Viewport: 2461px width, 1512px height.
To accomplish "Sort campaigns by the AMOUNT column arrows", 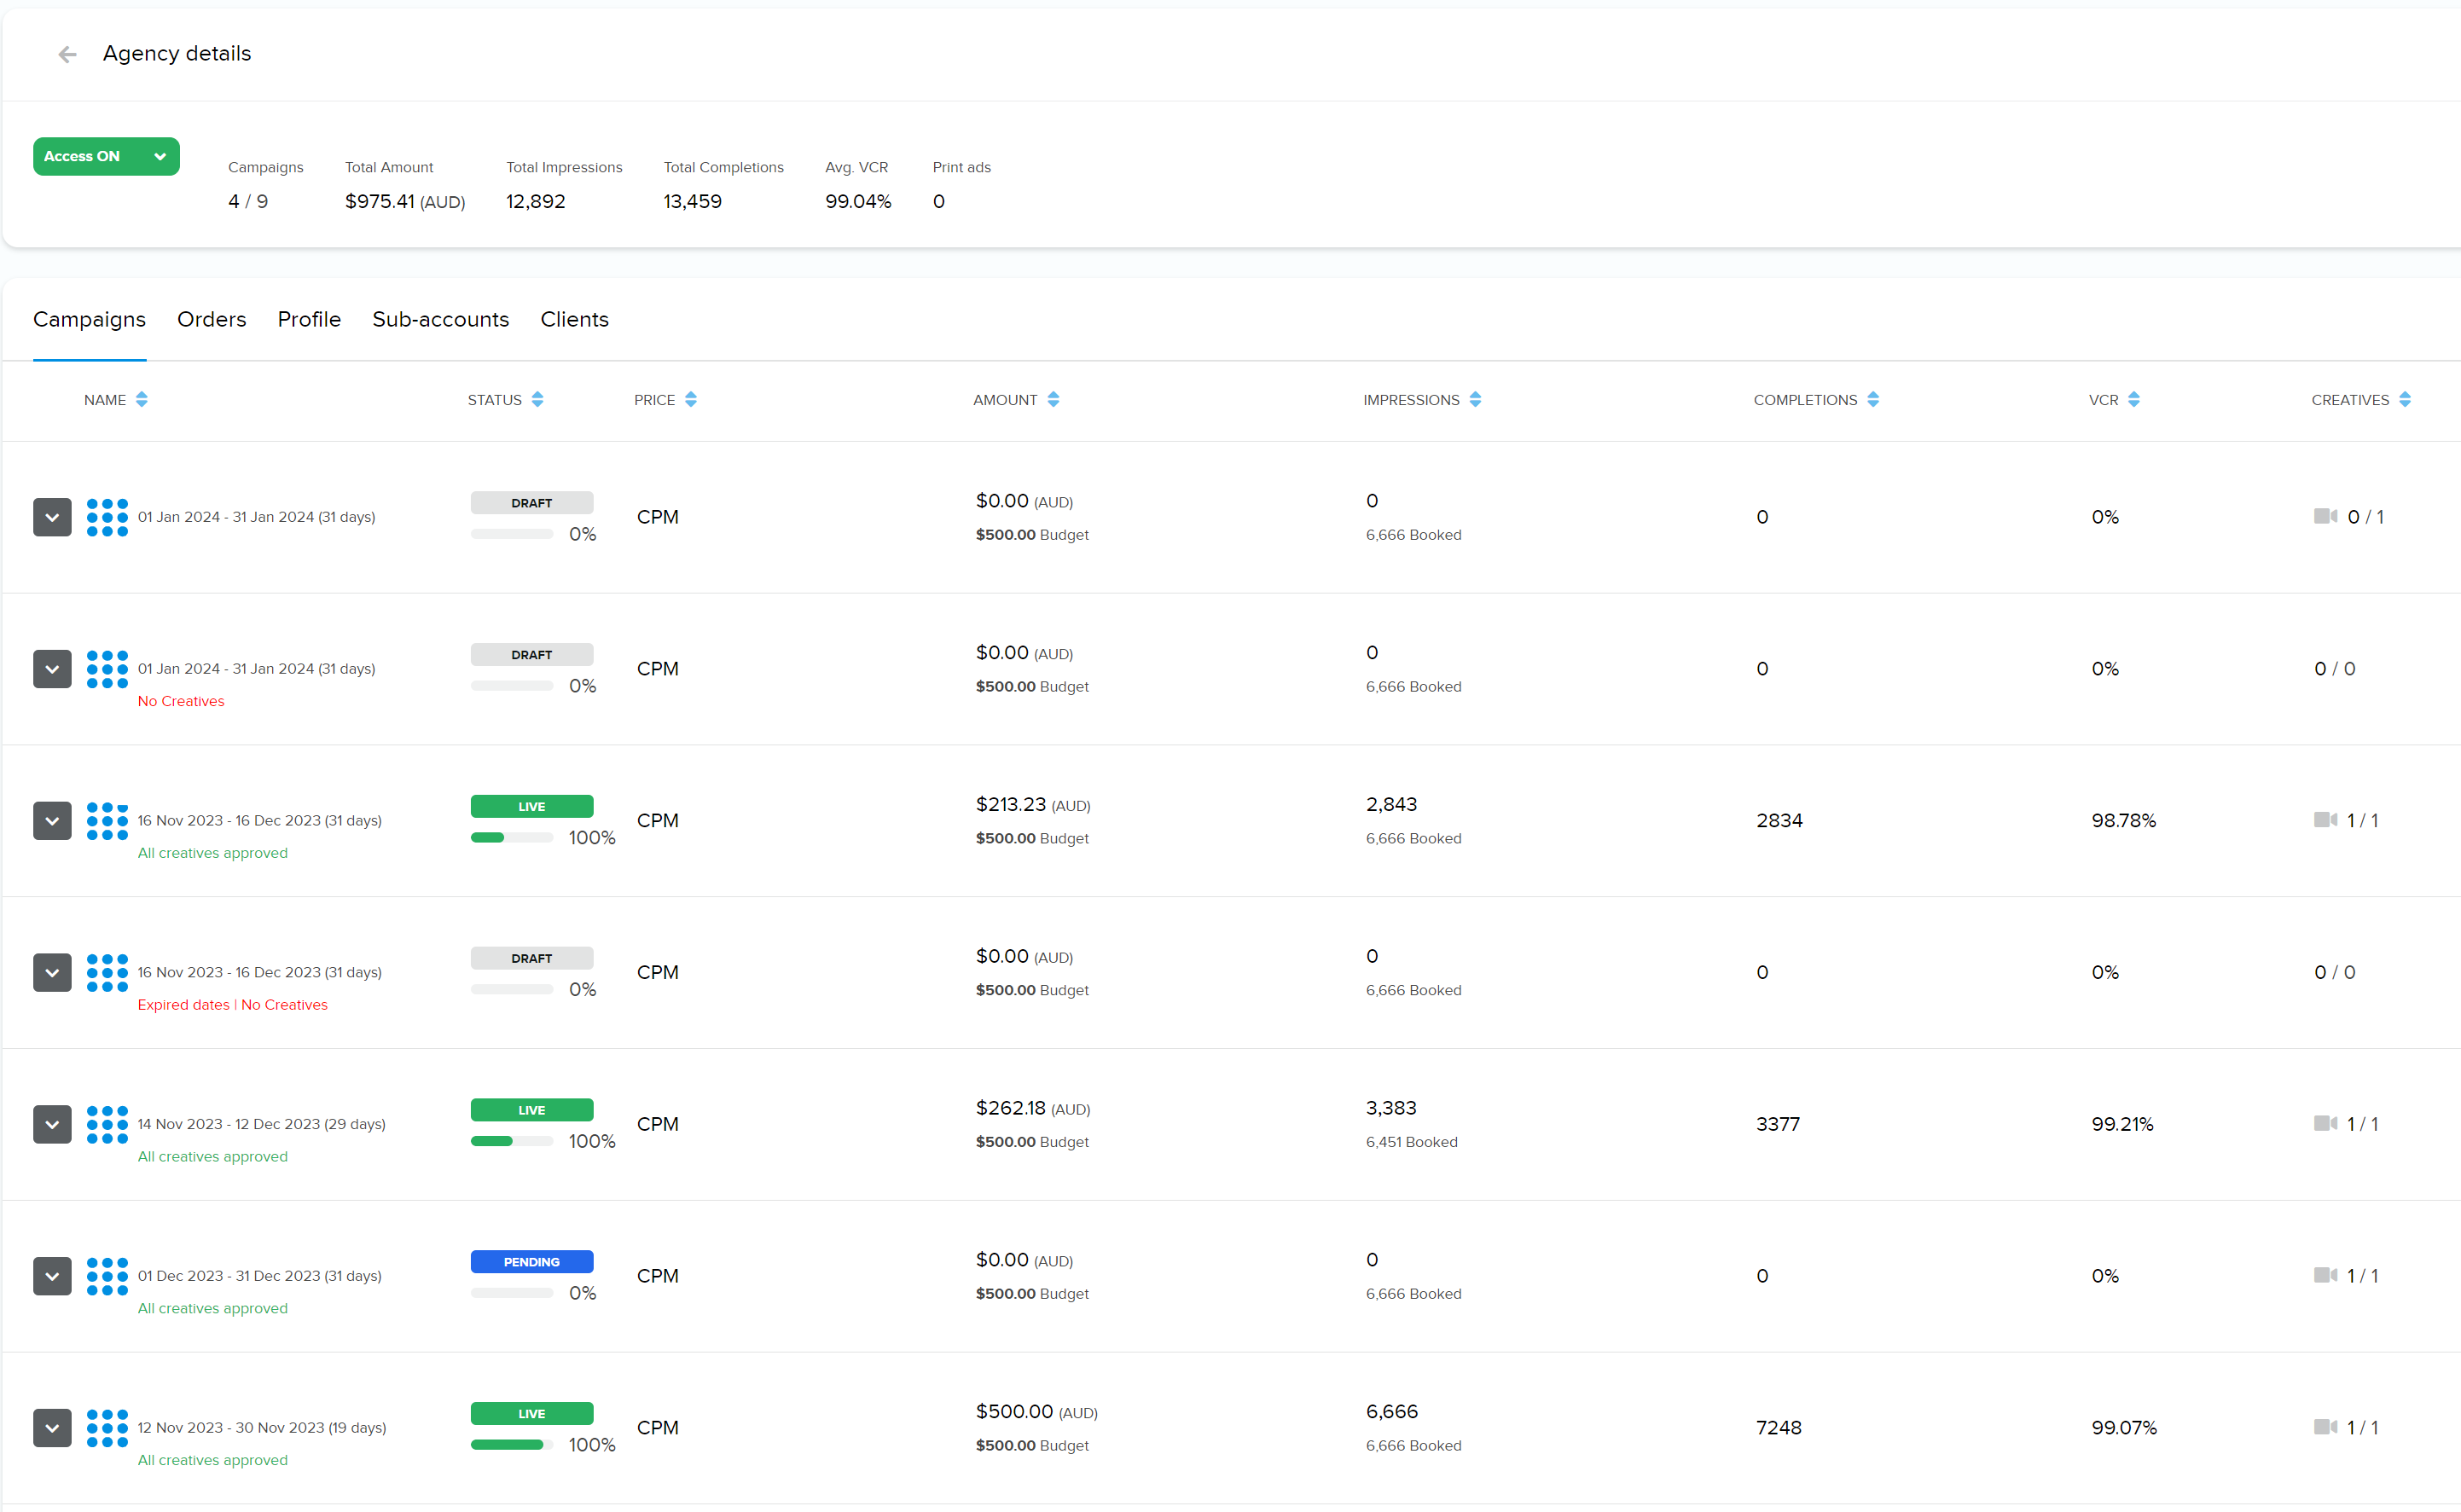I will (x=1052, y=400).
